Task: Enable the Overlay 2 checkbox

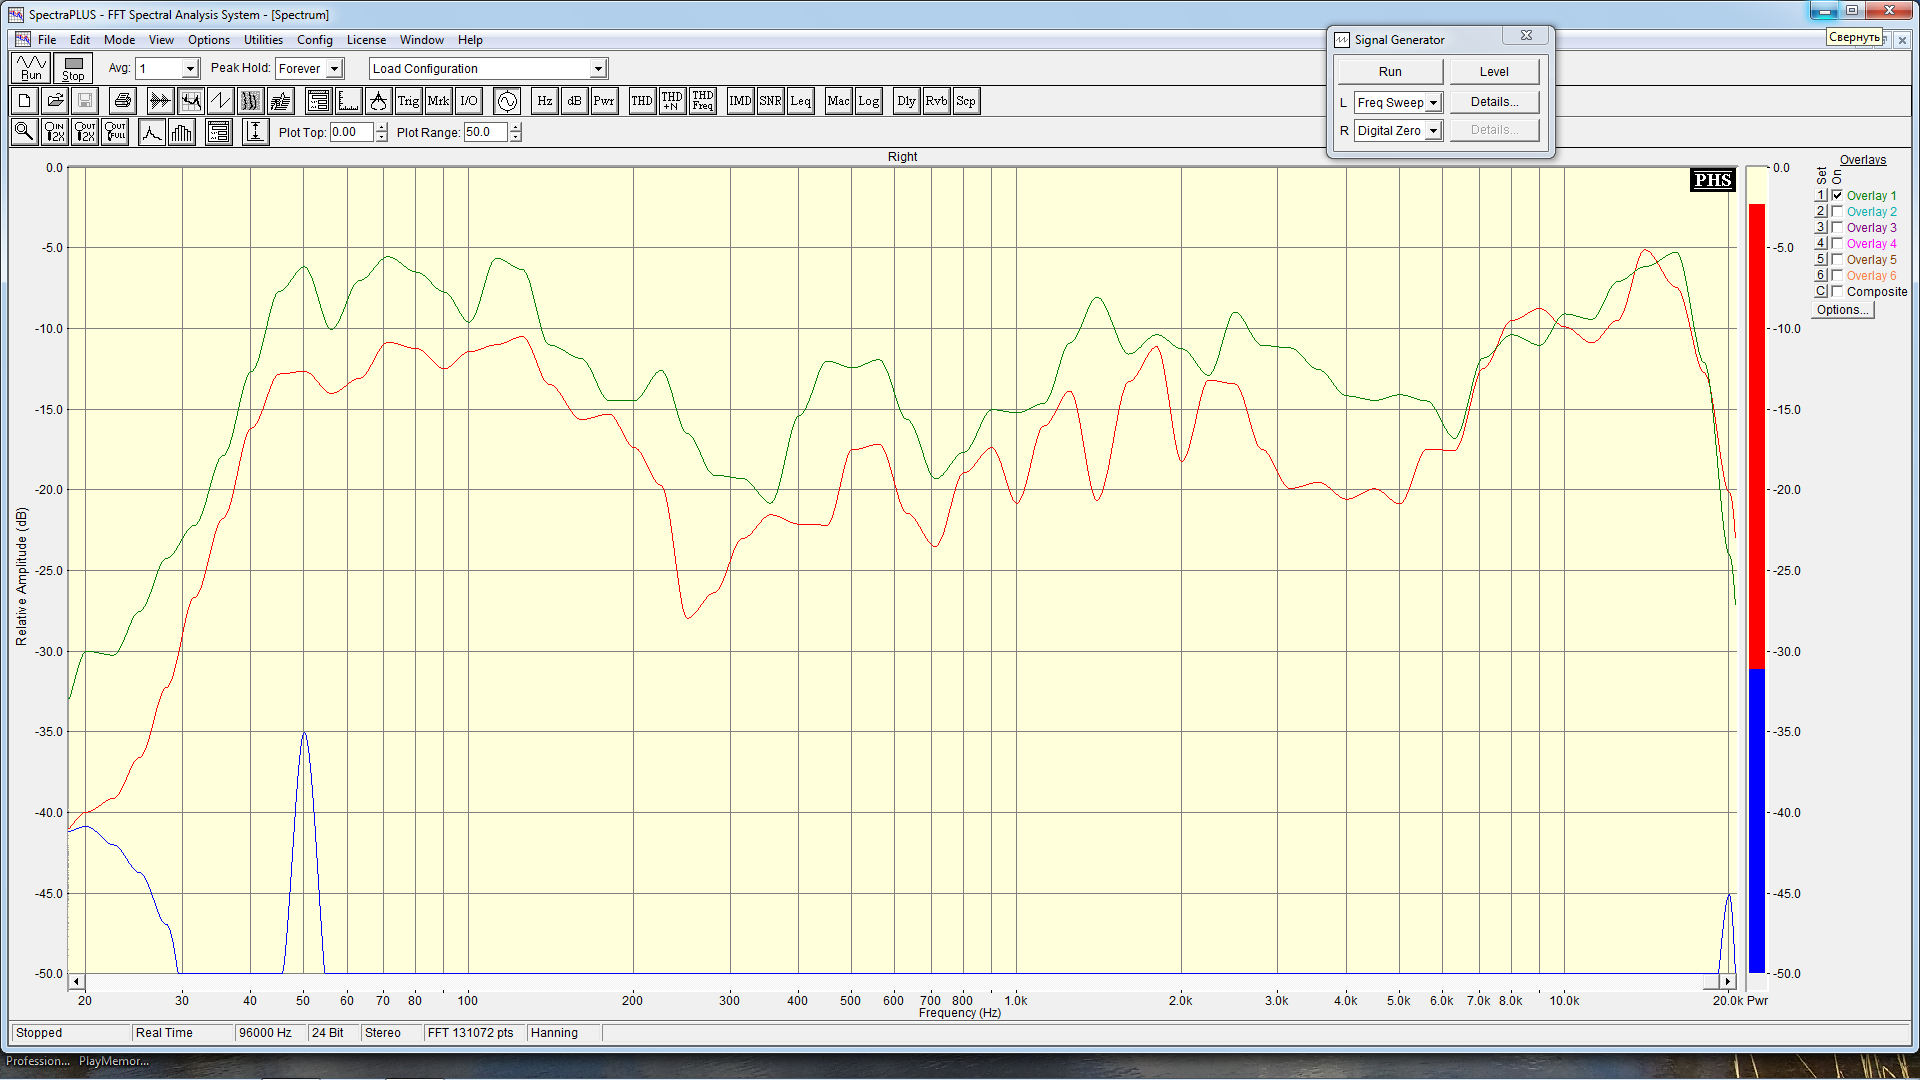Action: coord(1837,212)
